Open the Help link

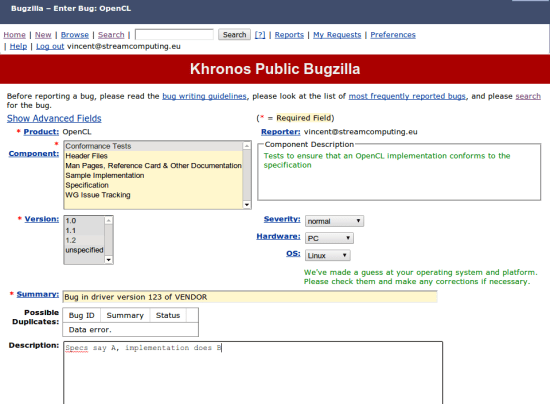point(18,46)
